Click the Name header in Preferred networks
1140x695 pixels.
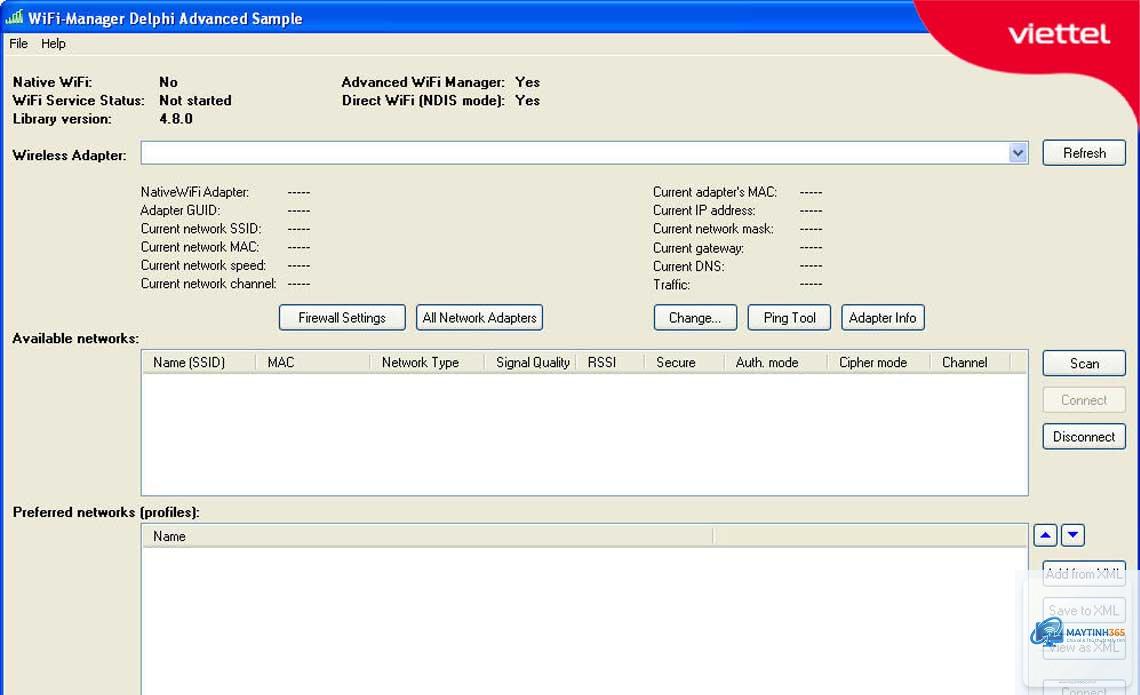(x=428, y=537)
